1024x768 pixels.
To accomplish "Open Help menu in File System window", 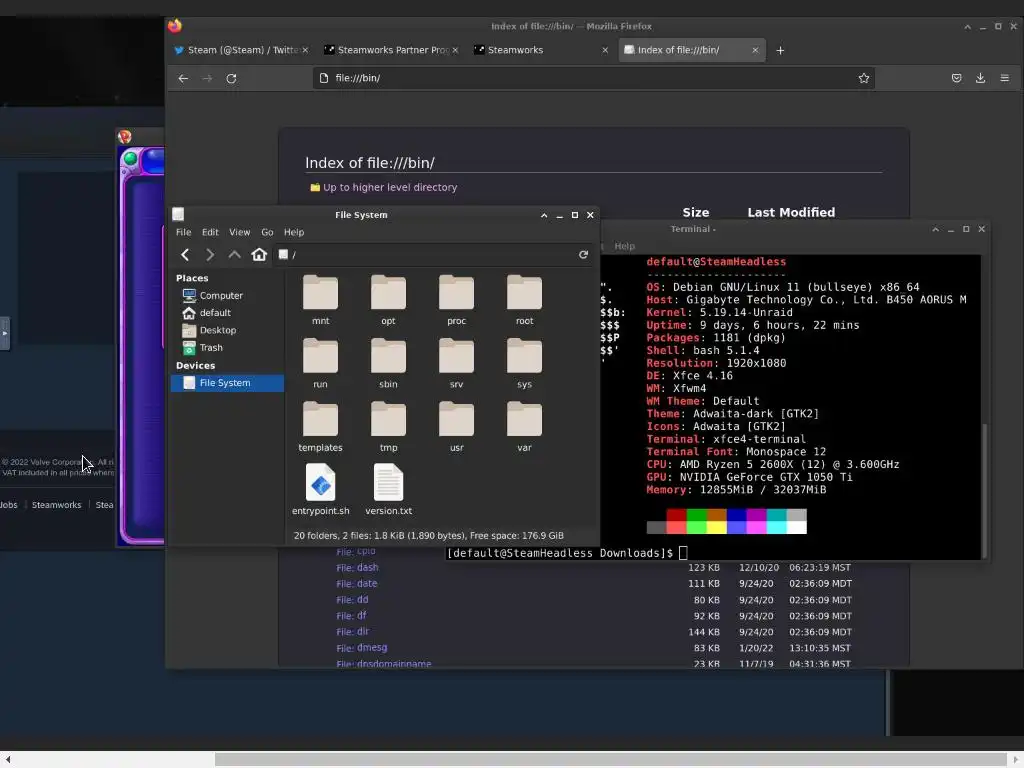I will [x=294, y=232].
